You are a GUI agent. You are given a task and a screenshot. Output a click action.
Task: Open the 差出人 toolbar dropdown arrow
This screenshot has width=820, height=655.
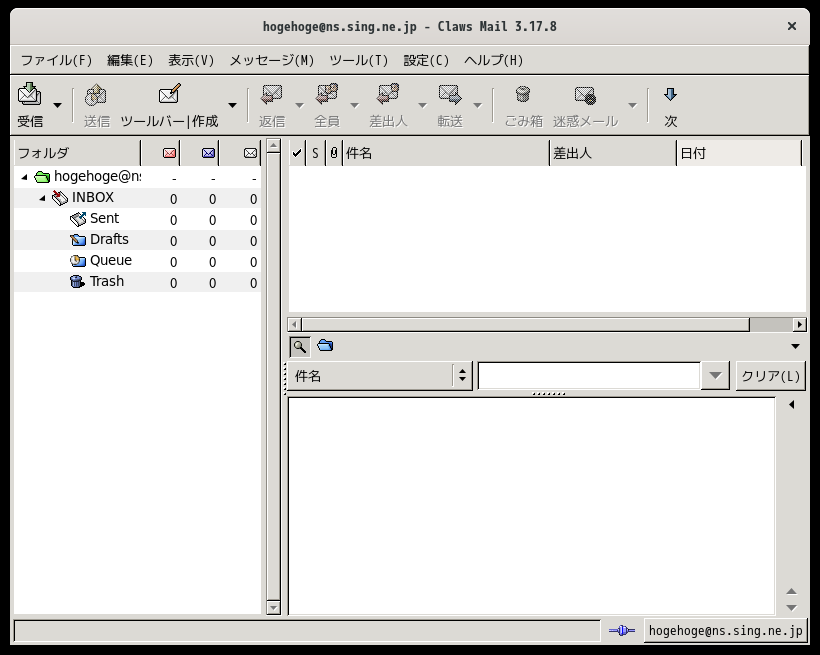coord(423,105)
